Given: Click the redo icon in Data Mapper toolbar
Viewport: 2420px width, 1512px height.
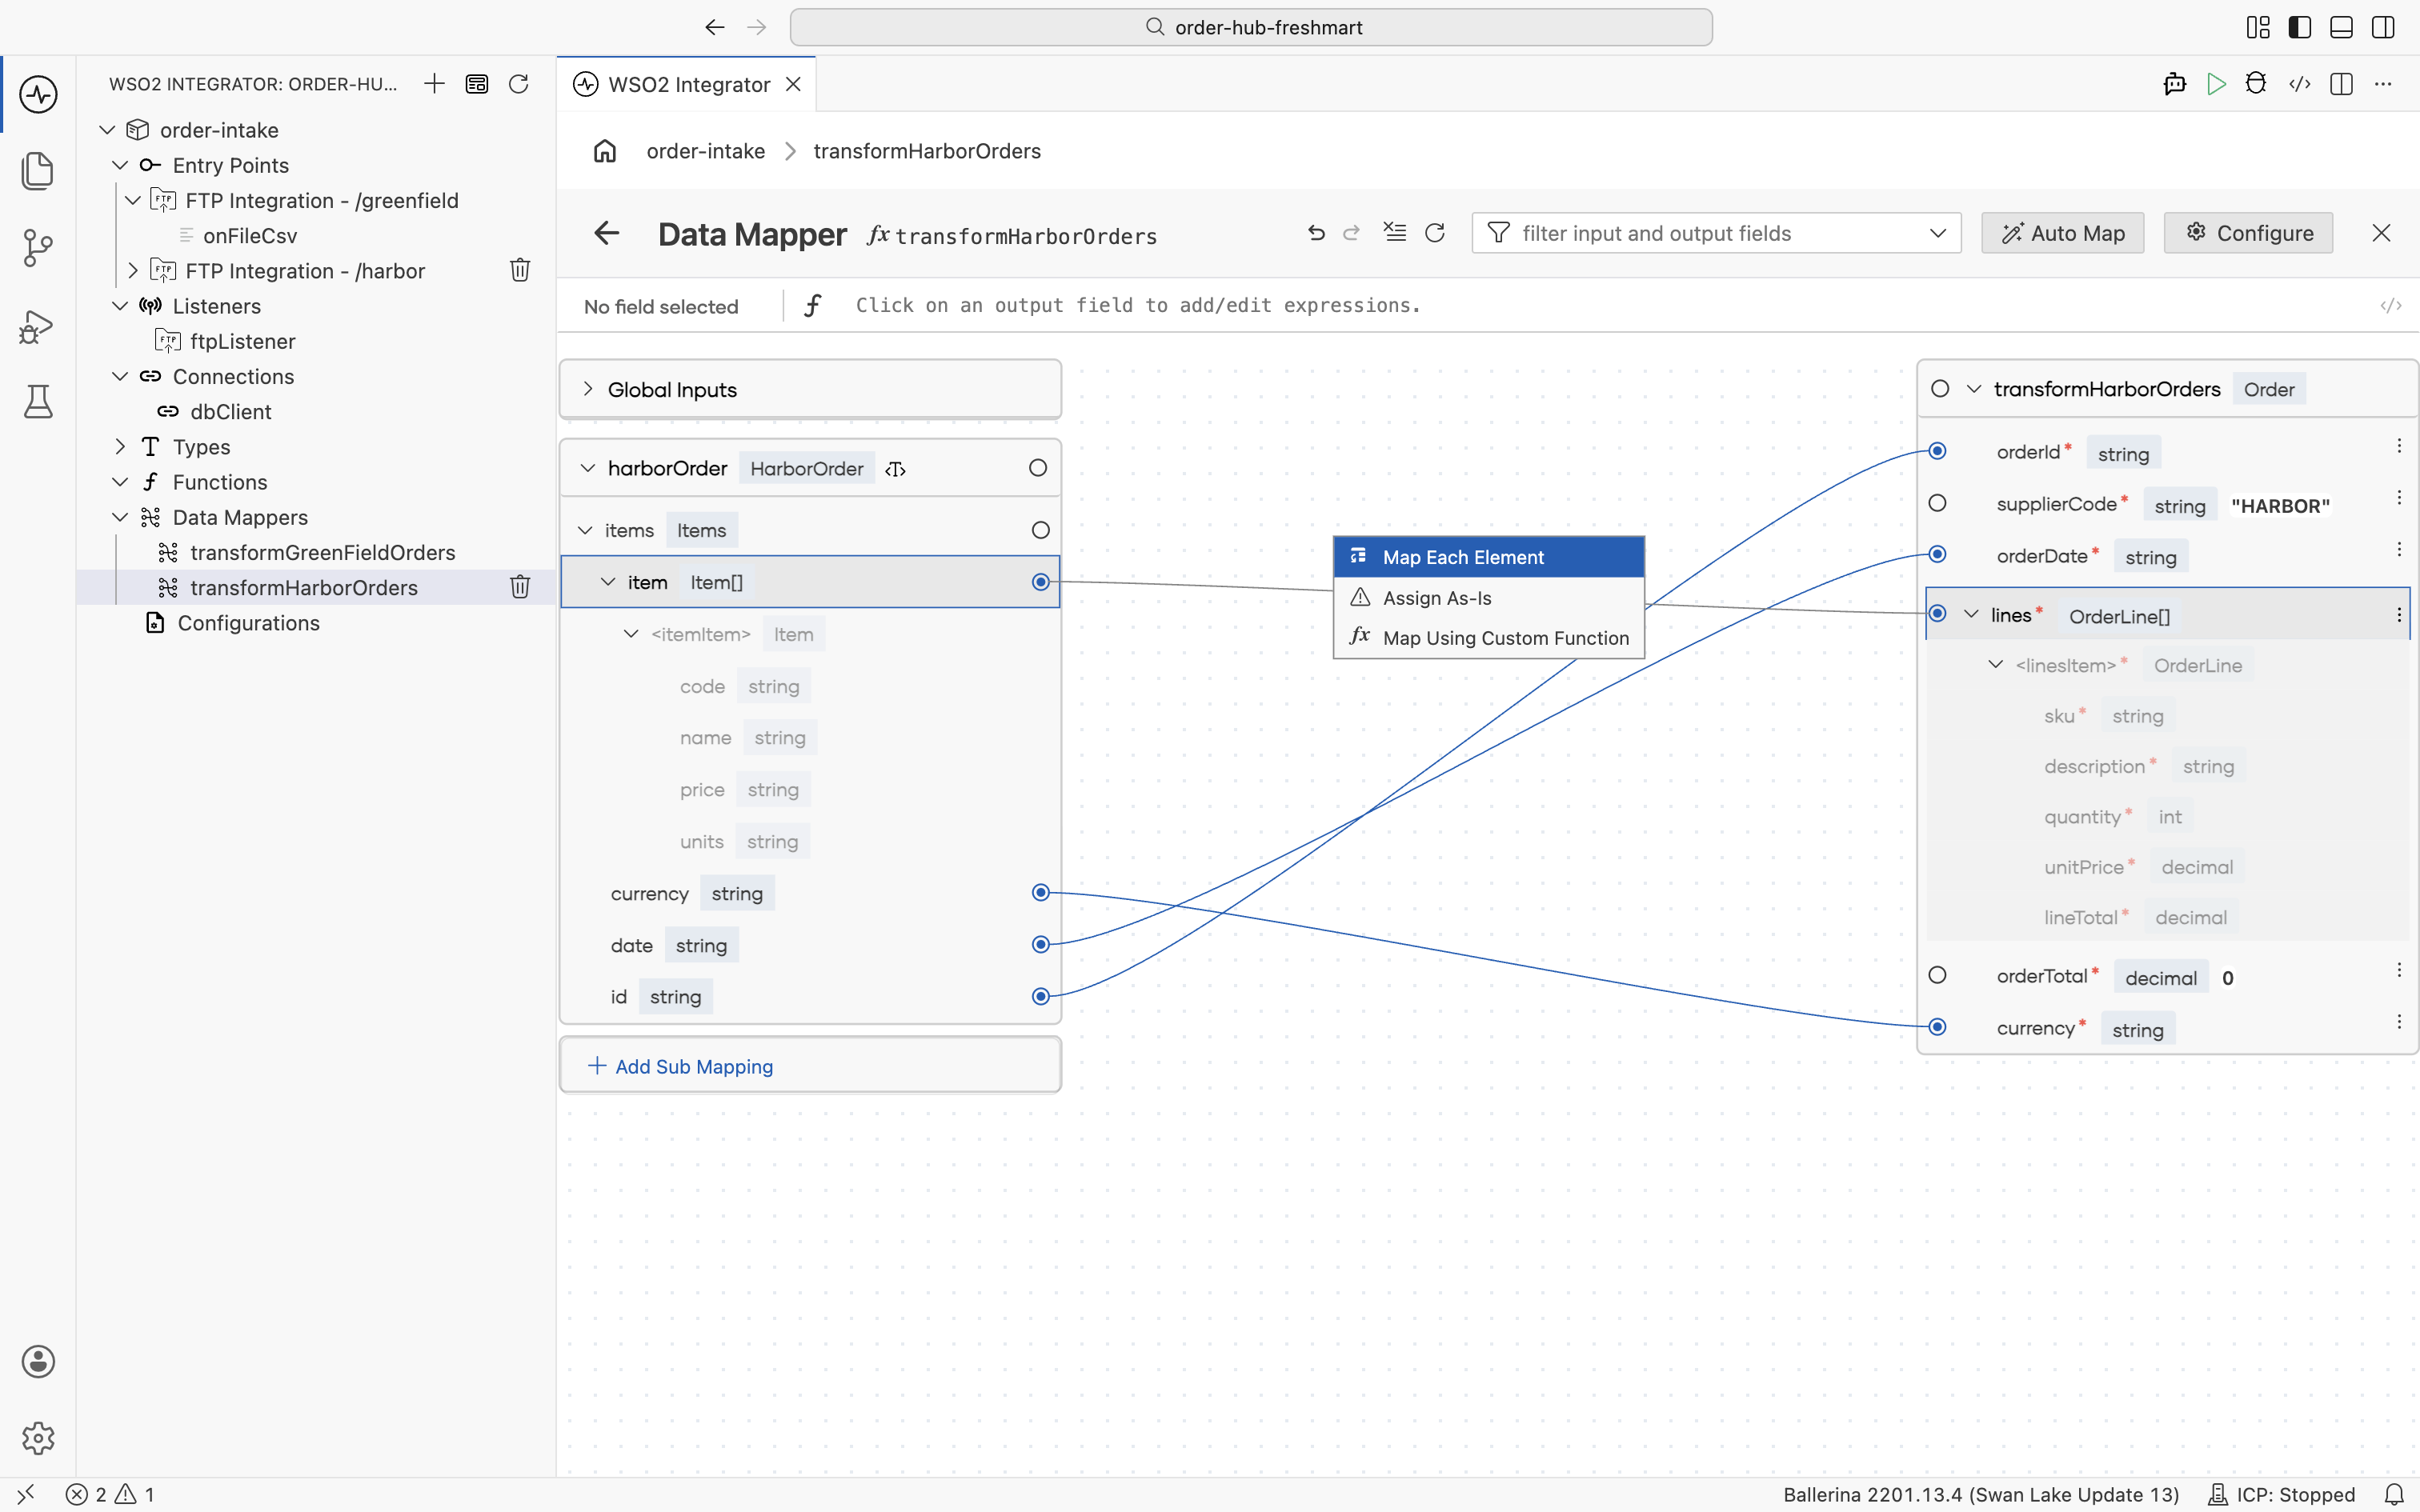Looking at the screenshot, I should tap(1352, 233).
